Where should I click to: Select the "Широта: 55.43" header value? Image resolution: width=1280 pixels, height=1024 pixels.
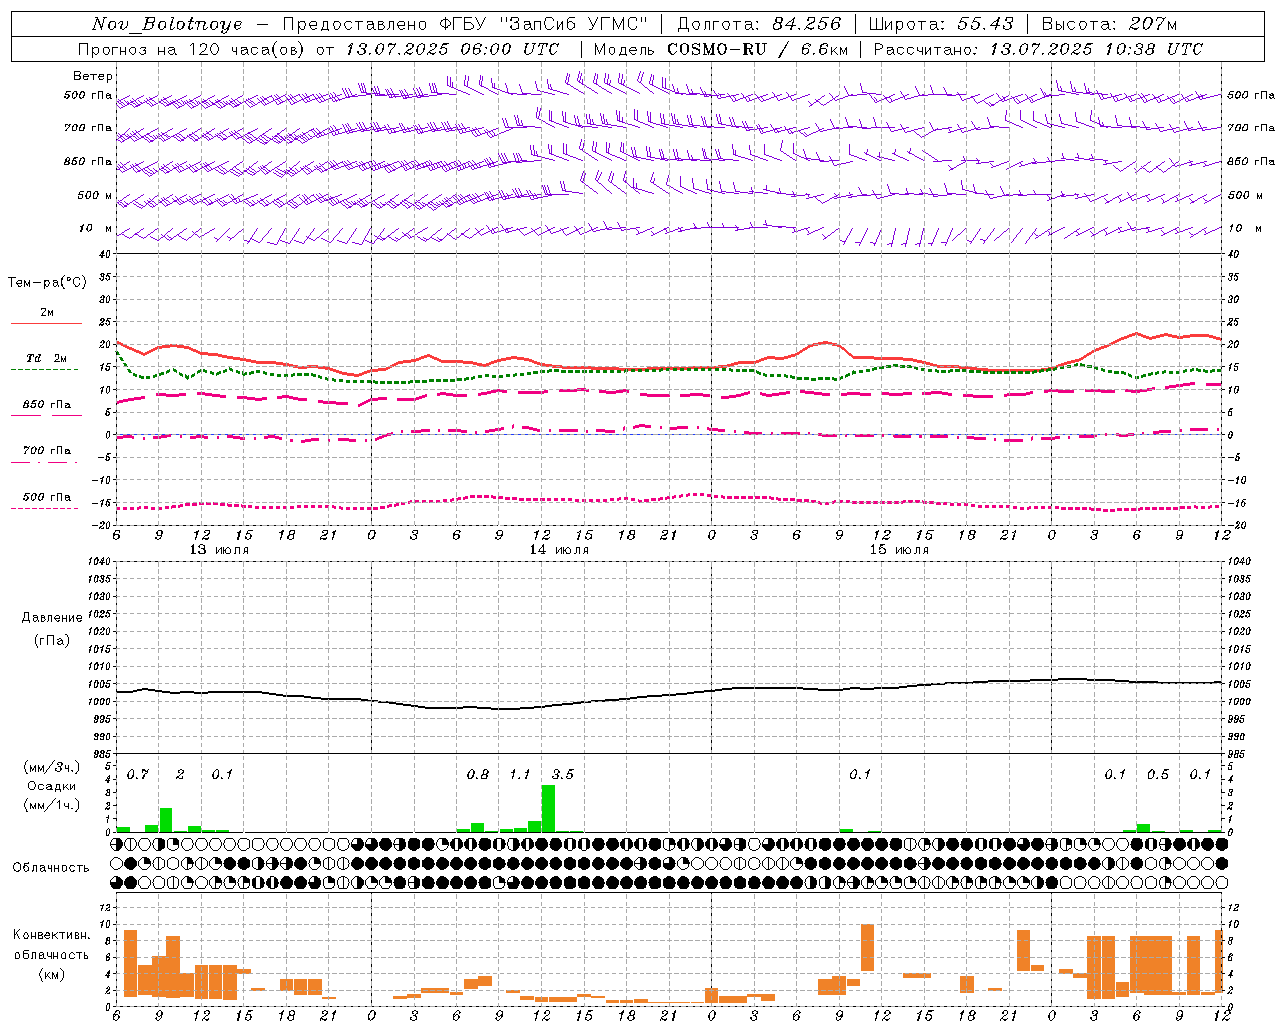tap(941, 24)
